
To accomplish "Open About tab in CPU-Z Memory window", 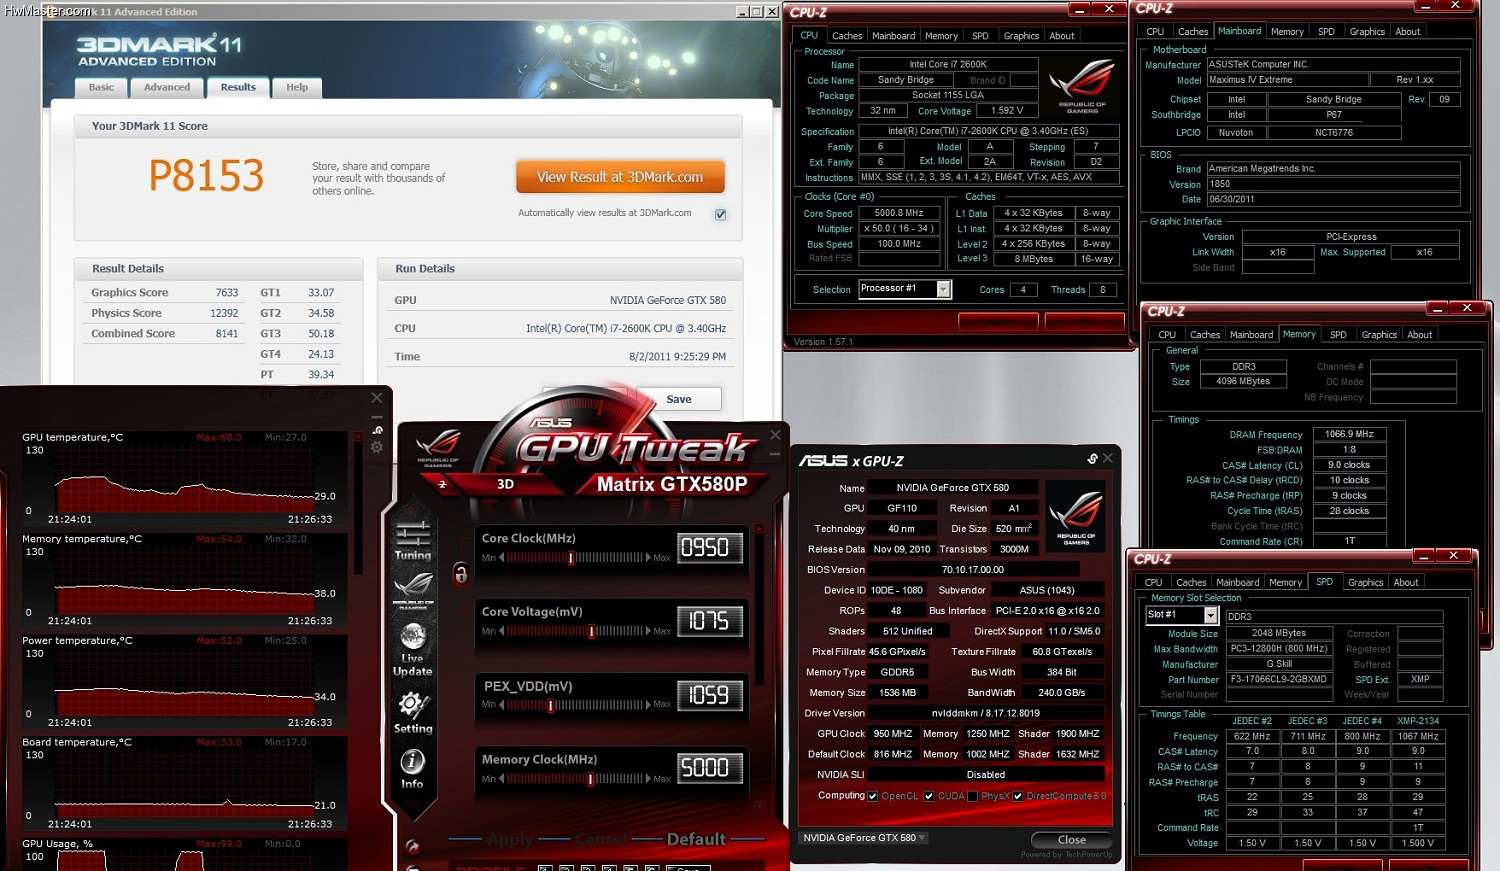I will tap(1420, 335).
